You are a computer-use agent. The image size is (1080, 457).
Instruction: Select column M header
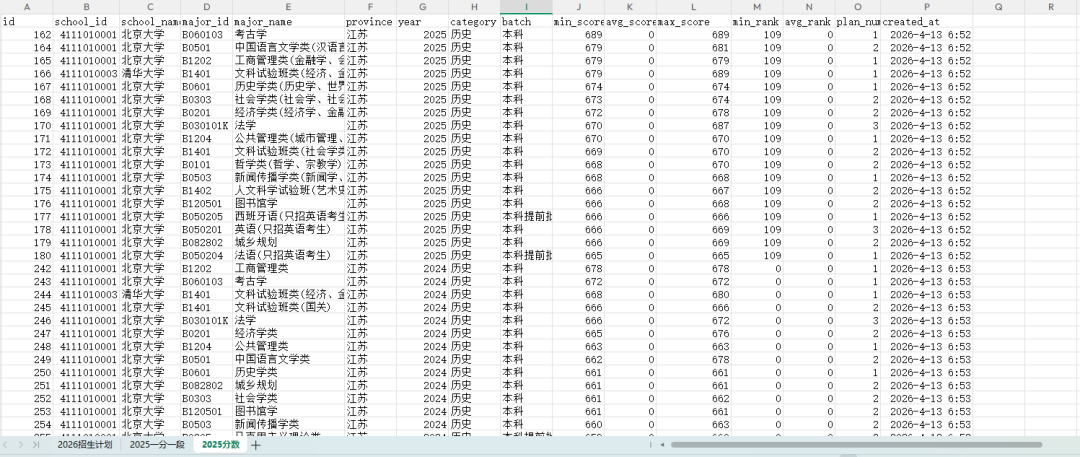tap(757, 7)
